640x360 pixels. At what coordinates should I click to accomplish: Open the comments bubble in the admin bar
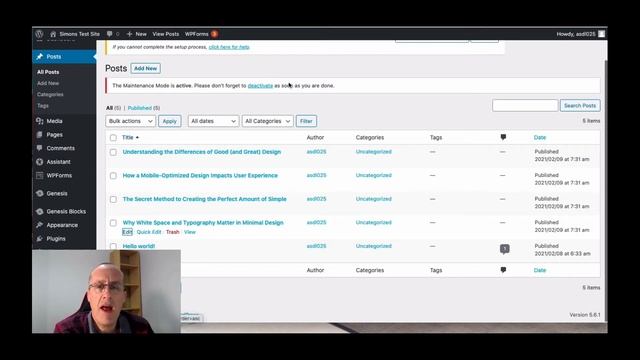pos(109,34)
